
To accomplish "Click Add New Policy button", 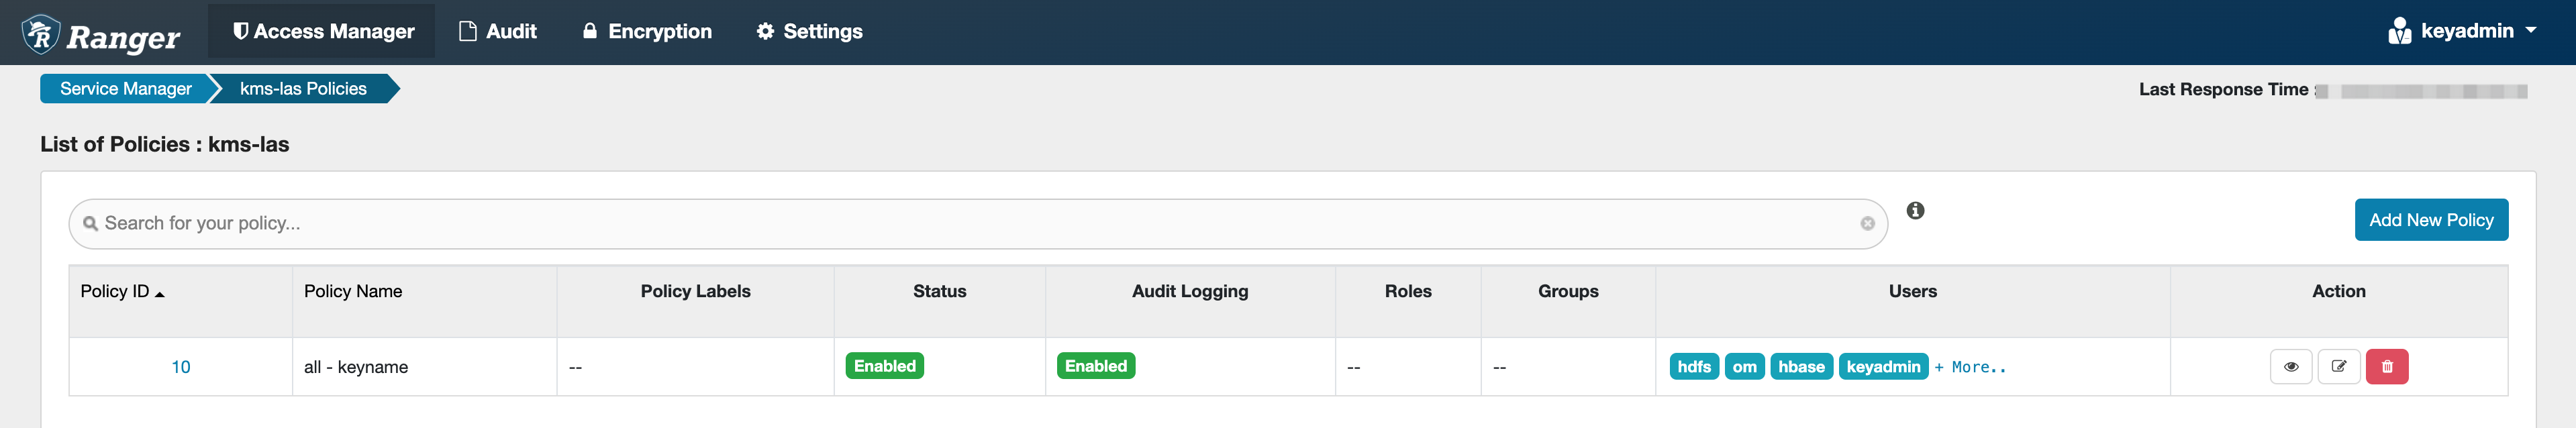I will click(2431, 220).
